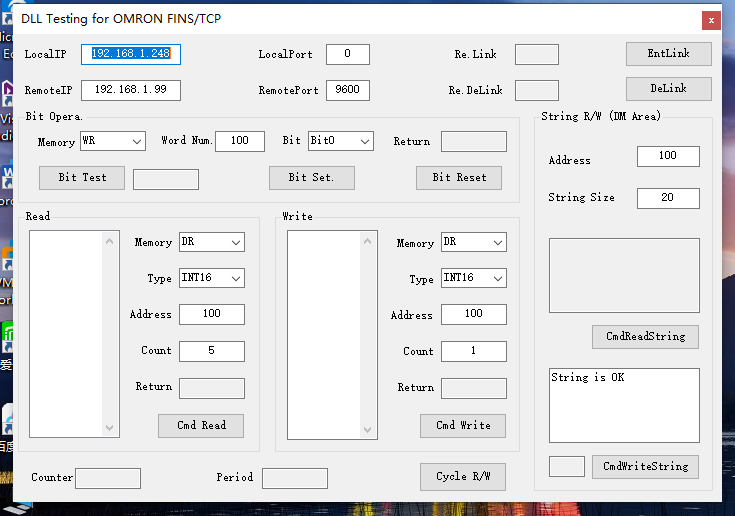Click the Write list scroll up arrow

368,241
